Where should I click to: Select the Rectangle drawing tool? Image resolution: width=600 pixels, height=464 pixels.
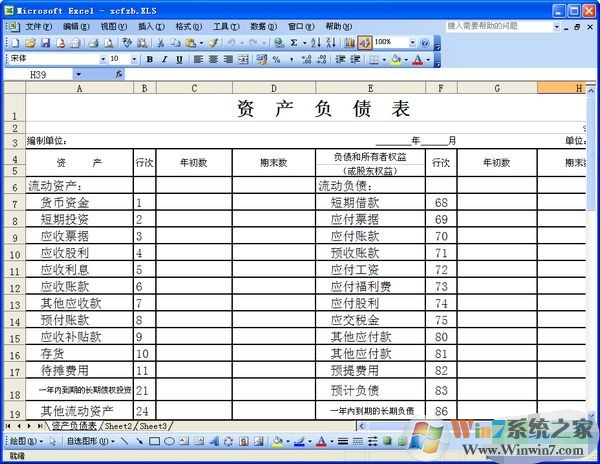tap(154, 441)
